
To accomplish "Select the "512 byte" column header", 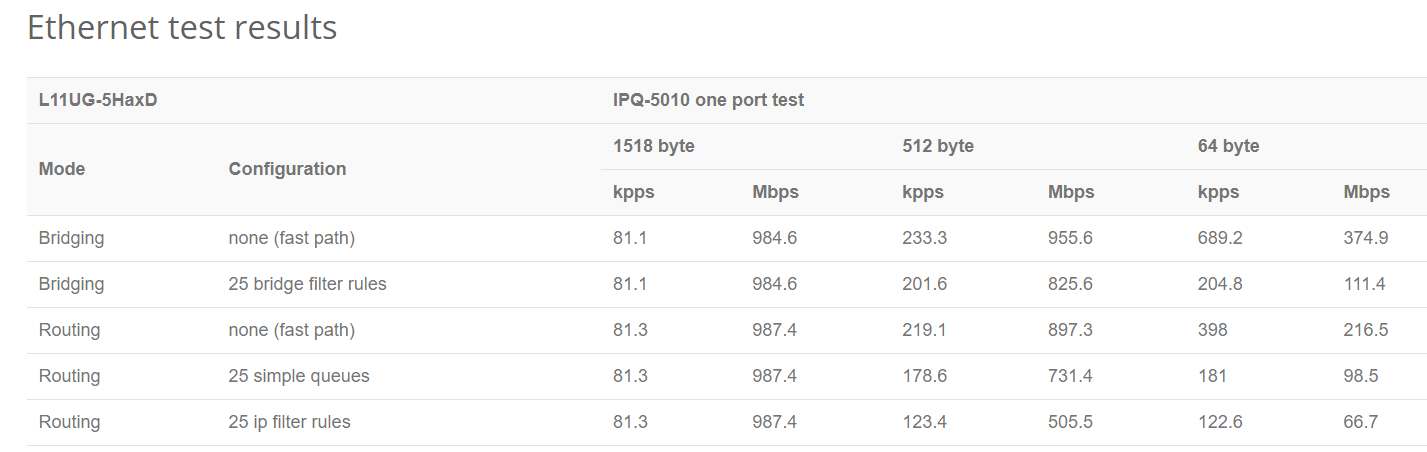I will [937, 146].
